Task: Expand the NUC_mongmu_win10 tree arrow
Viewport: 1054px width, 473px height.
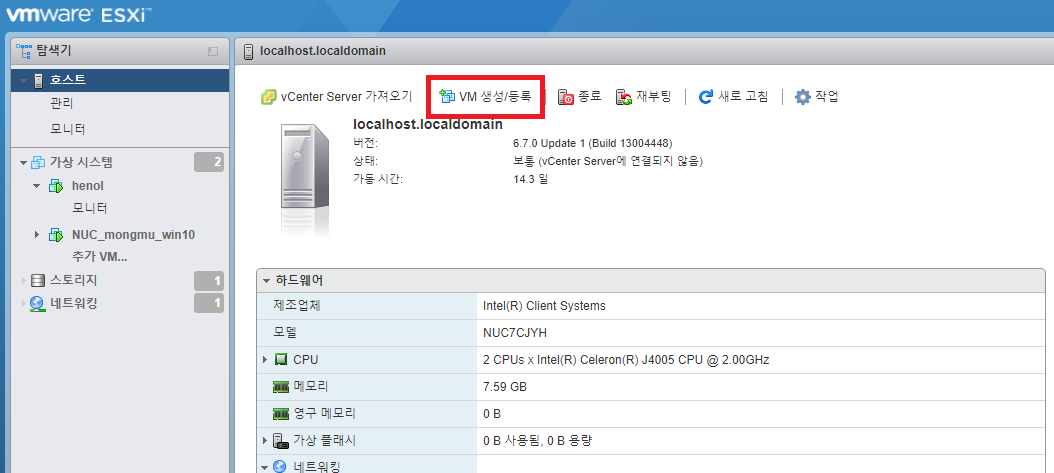Action: click(37, 235)
